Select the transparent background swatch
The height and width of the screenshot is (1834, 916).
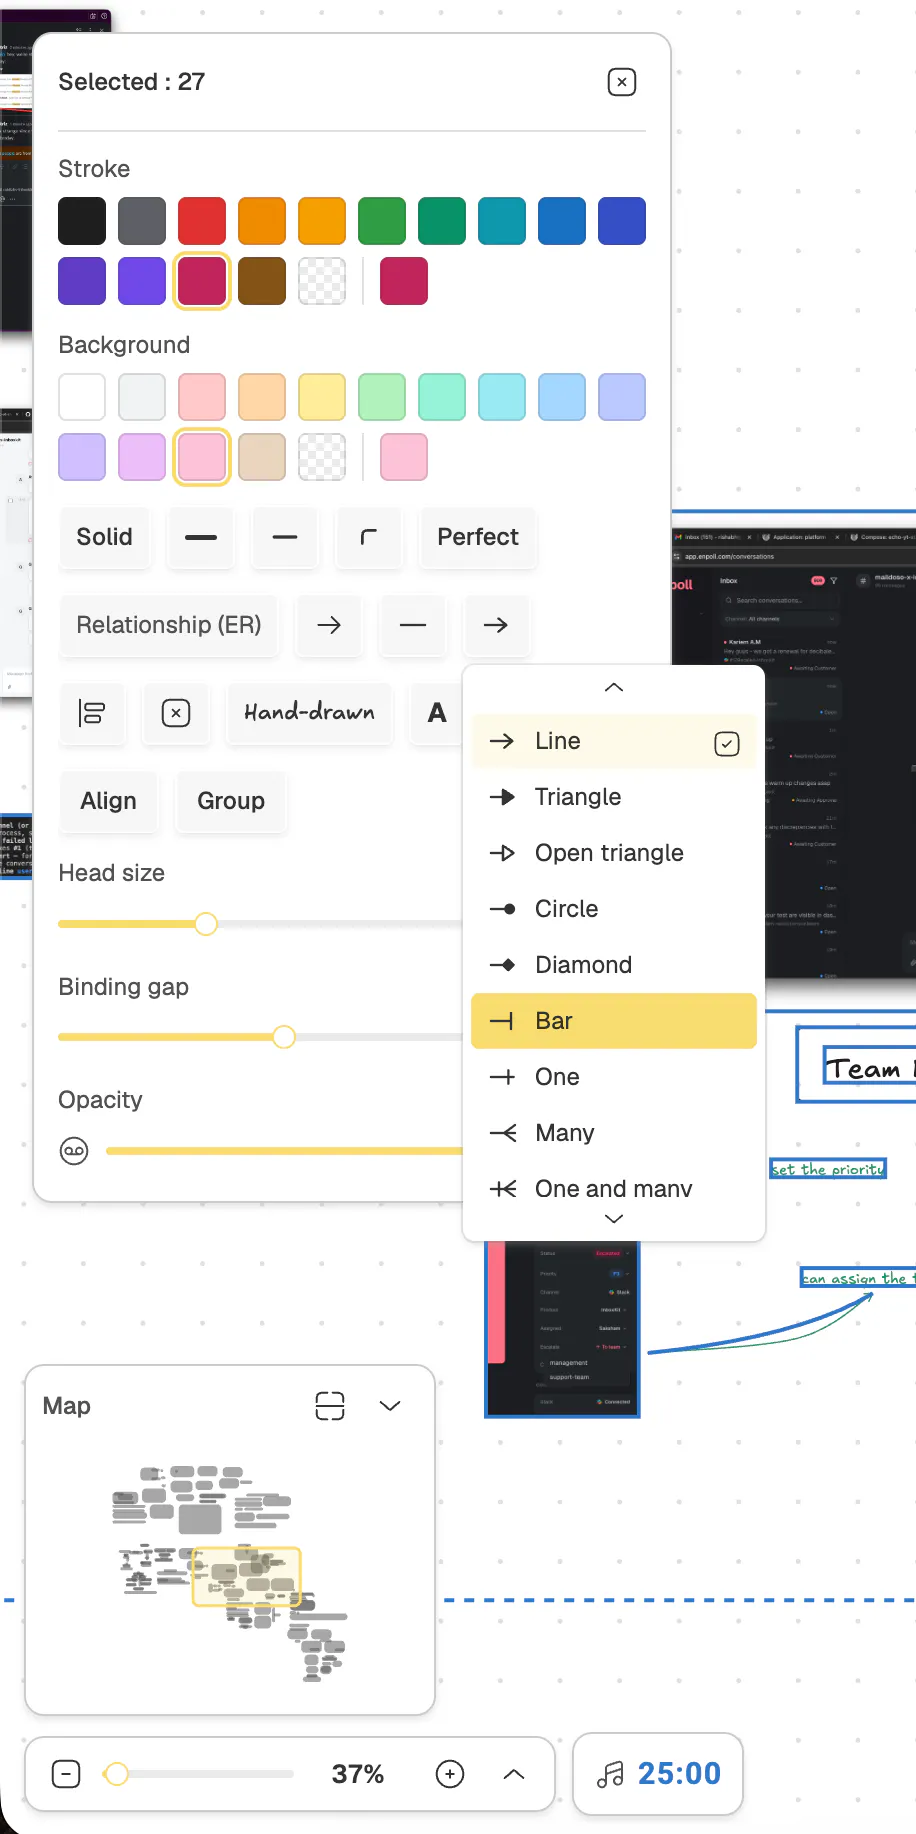pyautogui.click(x=322, y=457)
